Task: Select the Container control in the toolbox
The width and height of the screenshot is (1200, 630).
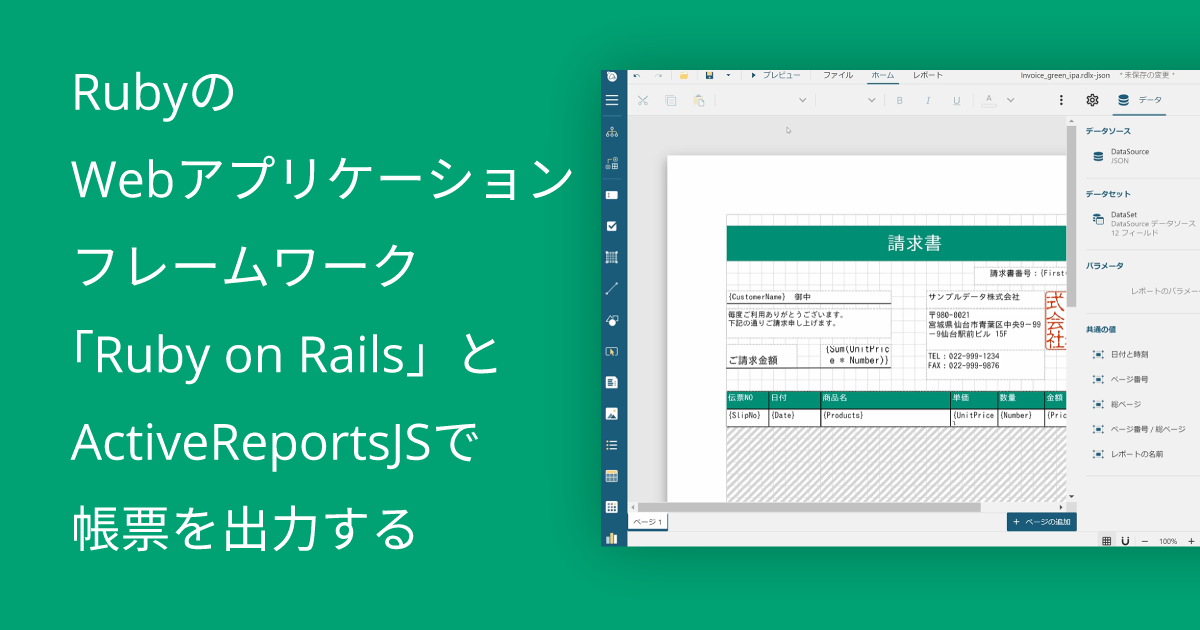Action: (x=612, y=257)
